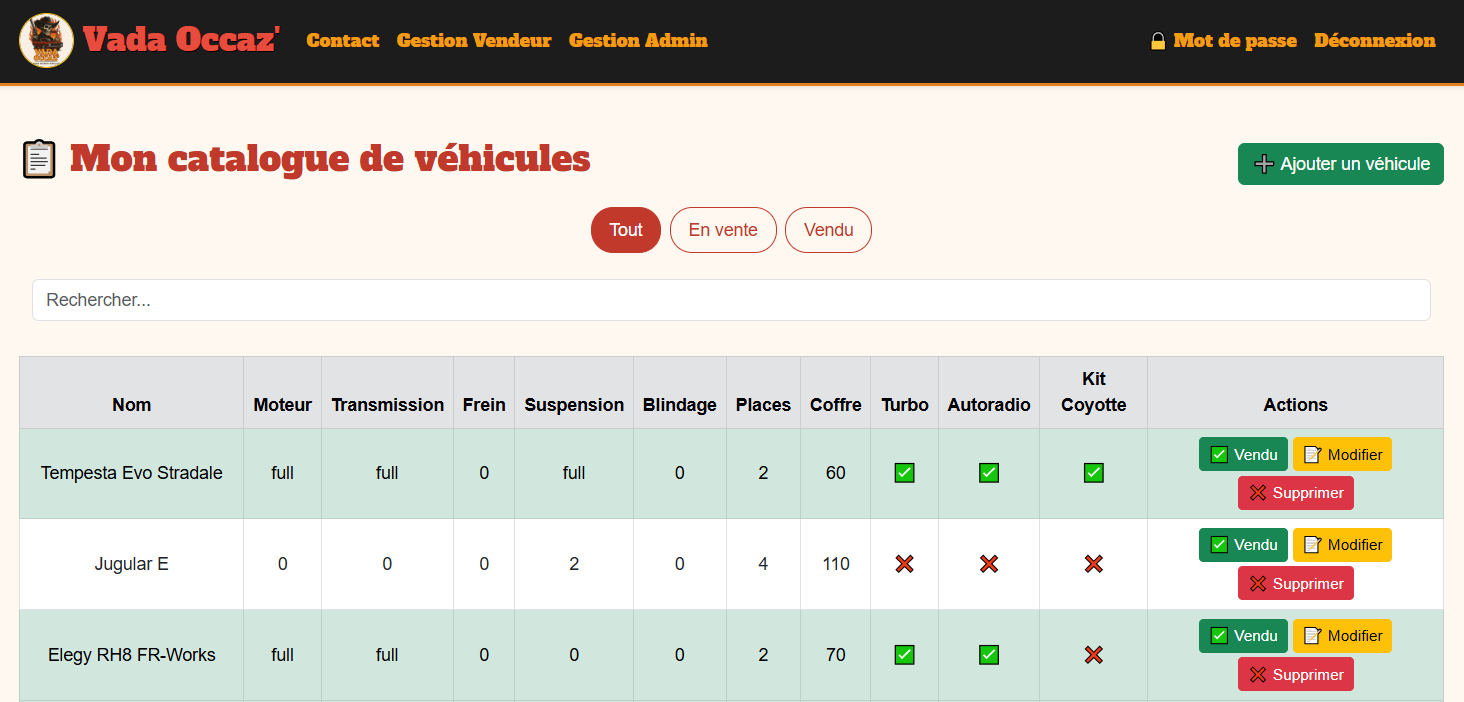
Task: Focus the Rechercher search field
Action: [x=731, y=300]
